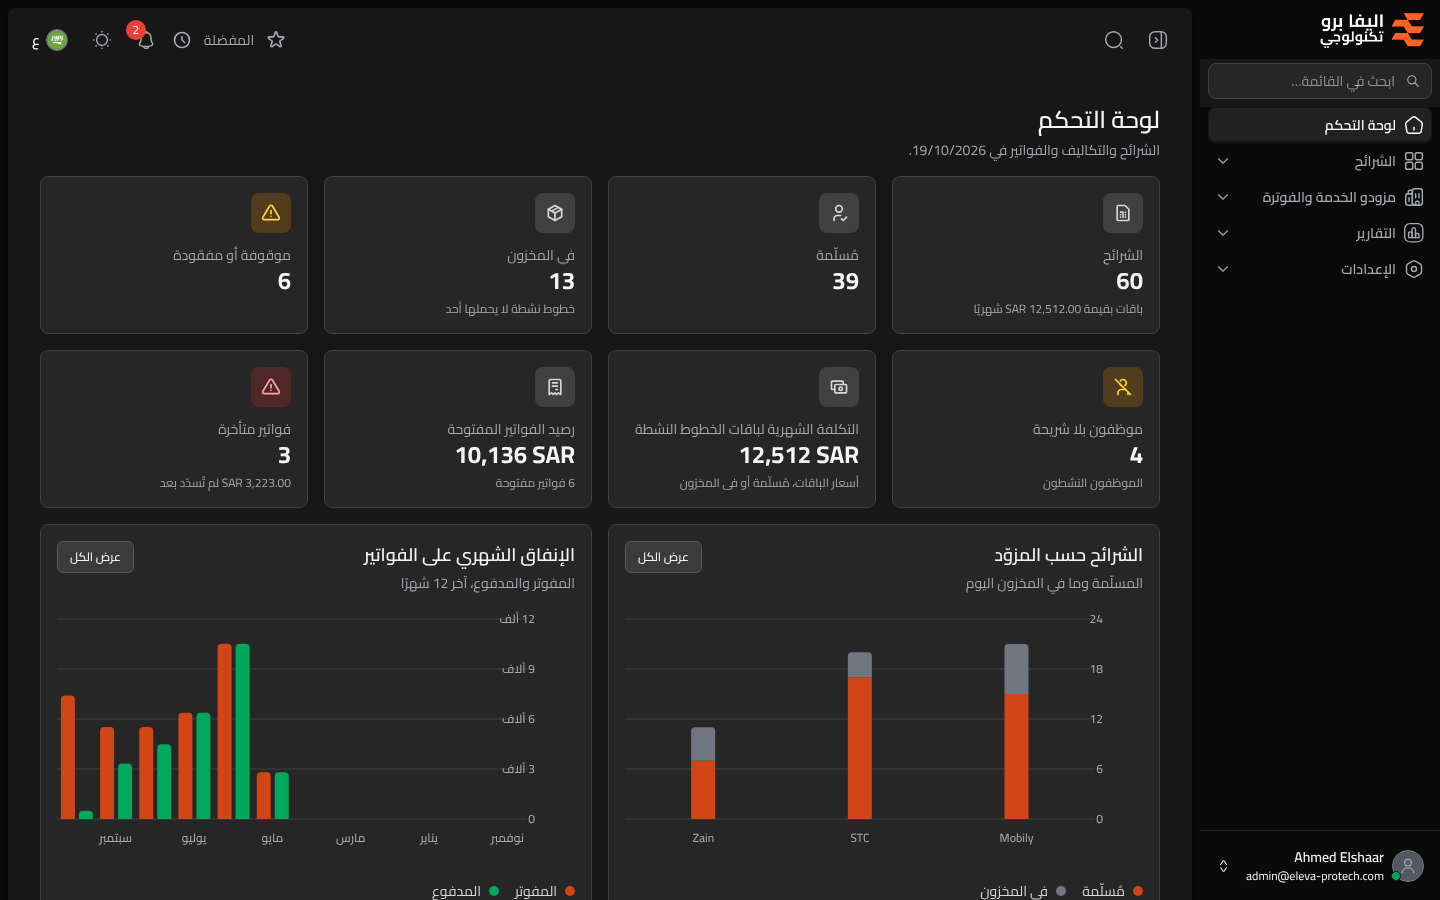Open notifications bell with 2 badge
This screenshot has height=900, width=1440.
[145, 40]
